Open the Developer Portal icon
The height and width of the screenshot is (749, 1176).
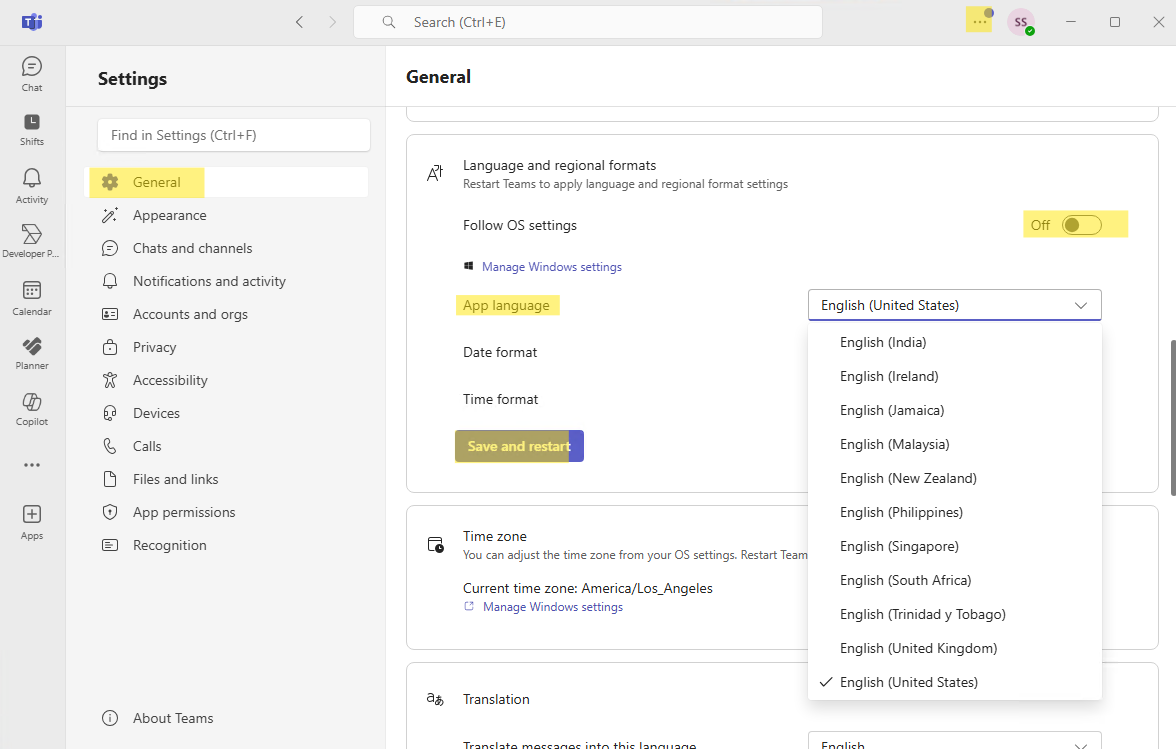32,240
